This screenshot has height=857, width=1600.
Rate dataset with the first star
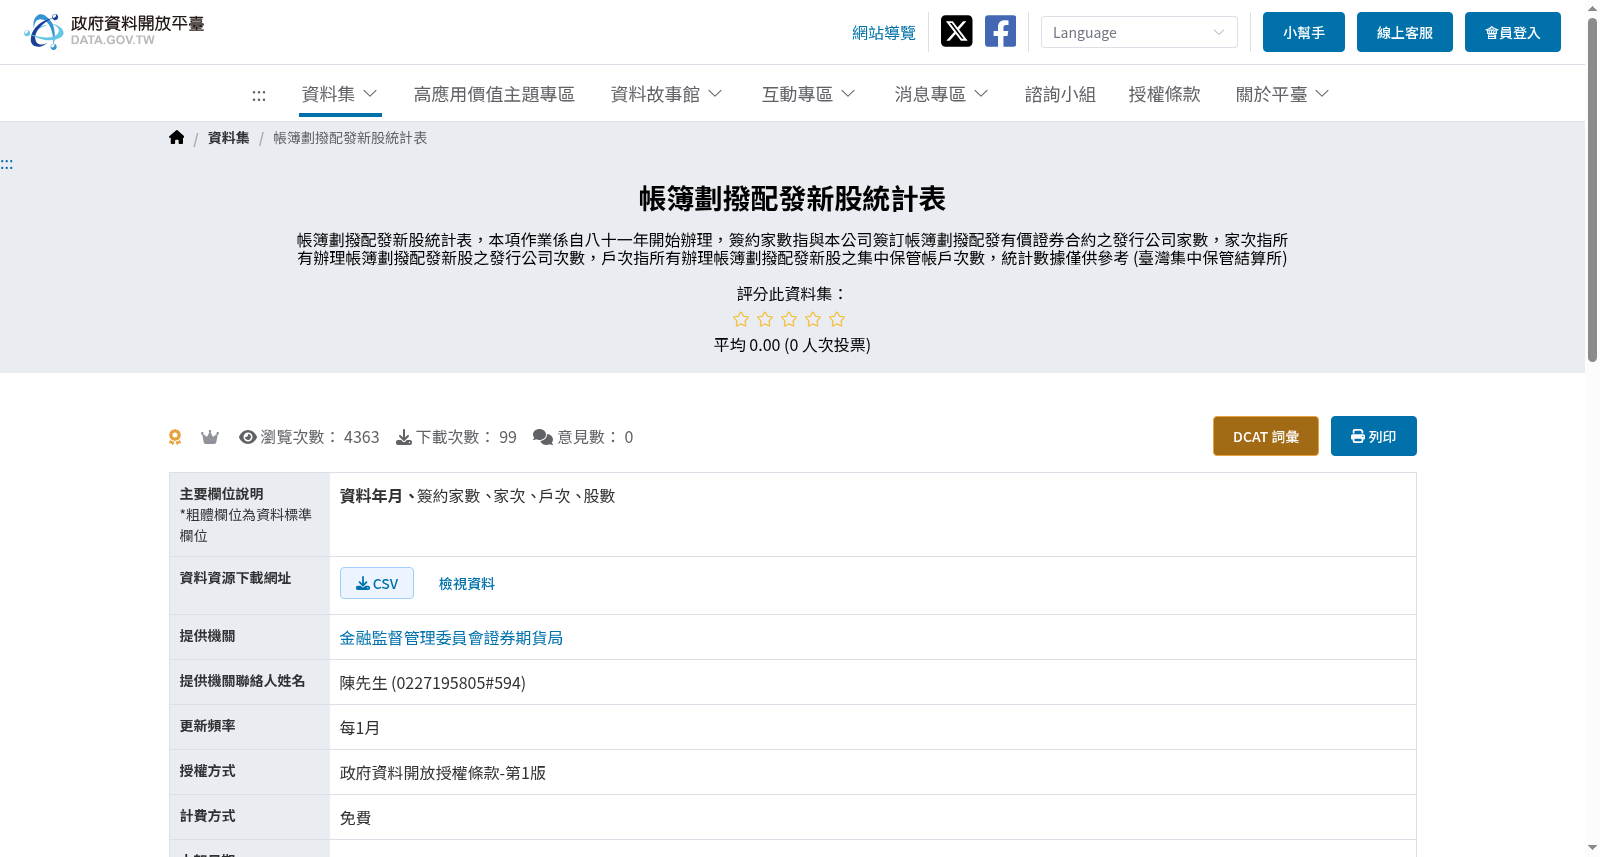point(741,319)
